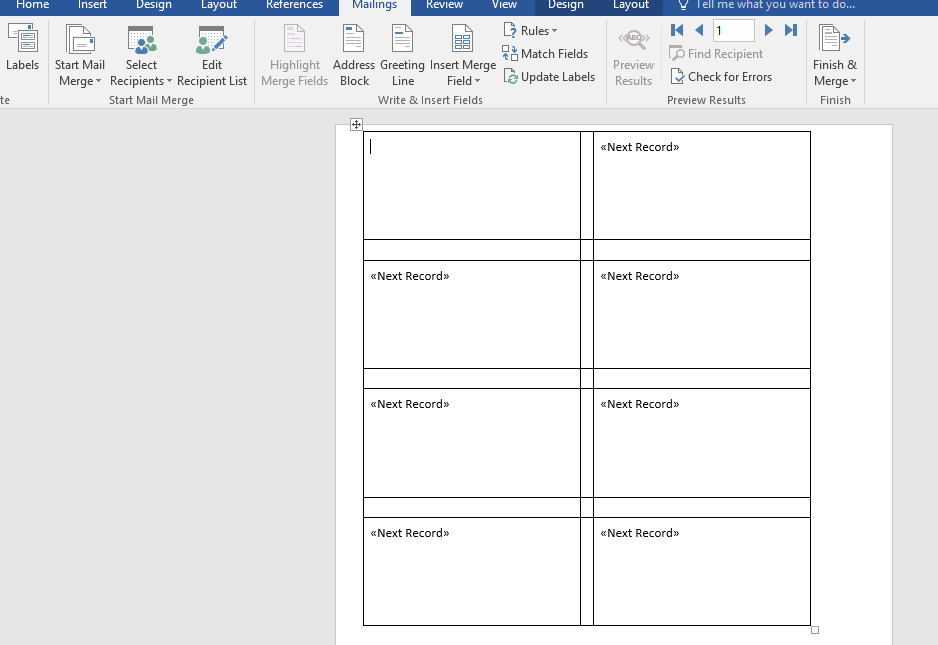Go to the first record arrow

tap(677, 30)
